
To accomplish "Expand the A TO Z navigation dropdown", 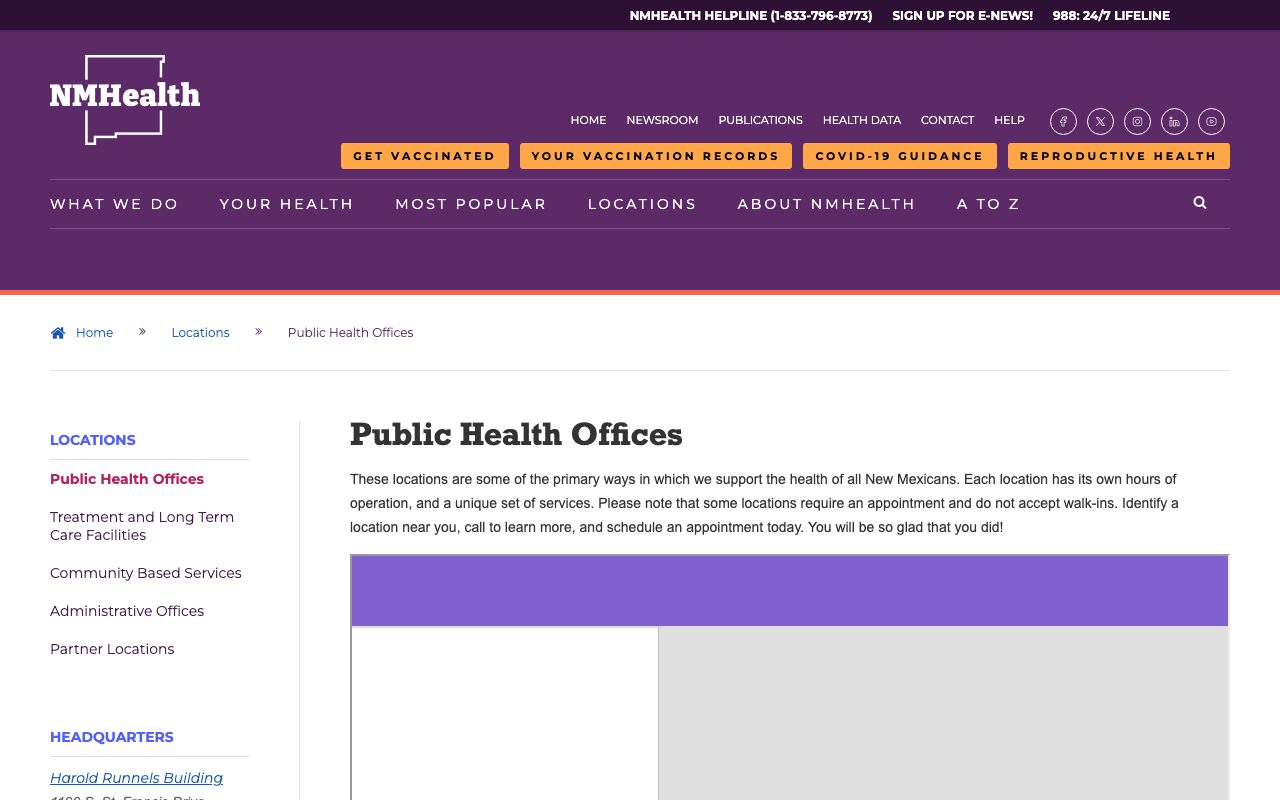I will pyautogui.click(x=988, y=204).
